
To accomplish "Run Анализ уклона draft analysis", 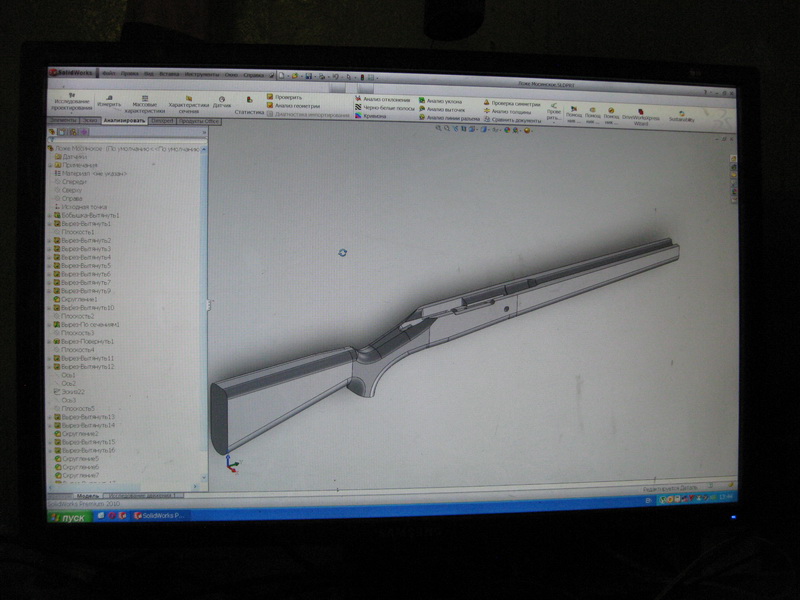I will (x=440, y=101).
